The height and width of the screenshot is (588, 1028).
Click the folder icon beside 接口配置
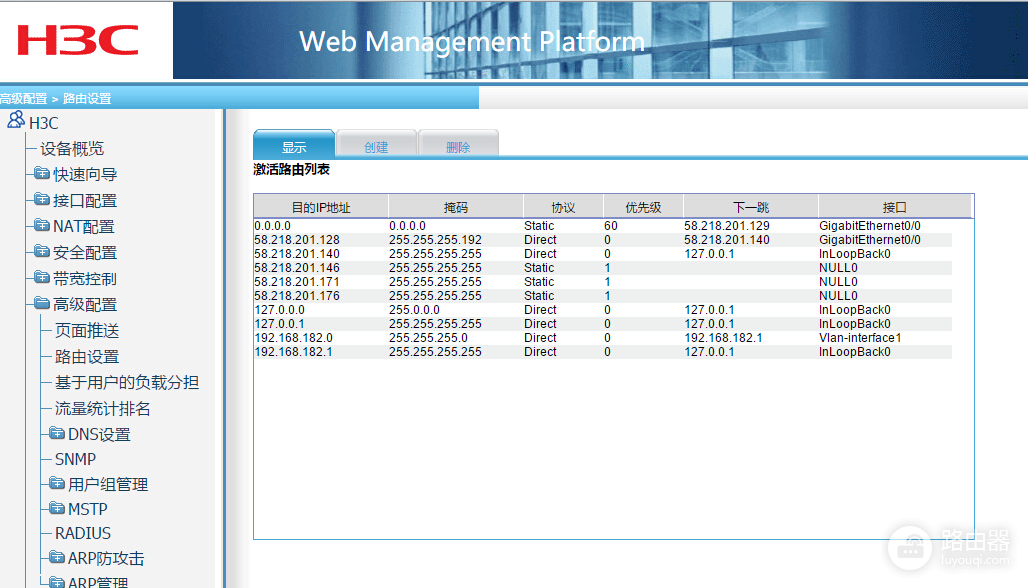pos(42,200)
